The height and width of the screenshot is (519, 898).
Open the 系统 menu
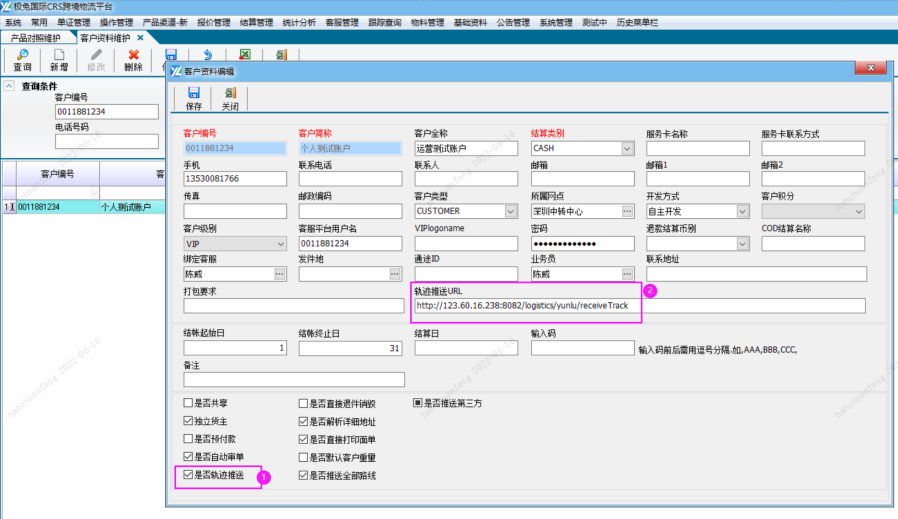(13, 22)
